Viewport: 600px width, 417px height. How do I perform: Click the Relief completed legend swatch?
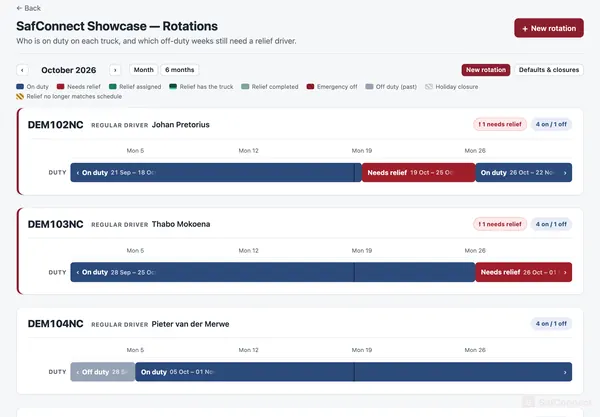(x=245, y=86)
